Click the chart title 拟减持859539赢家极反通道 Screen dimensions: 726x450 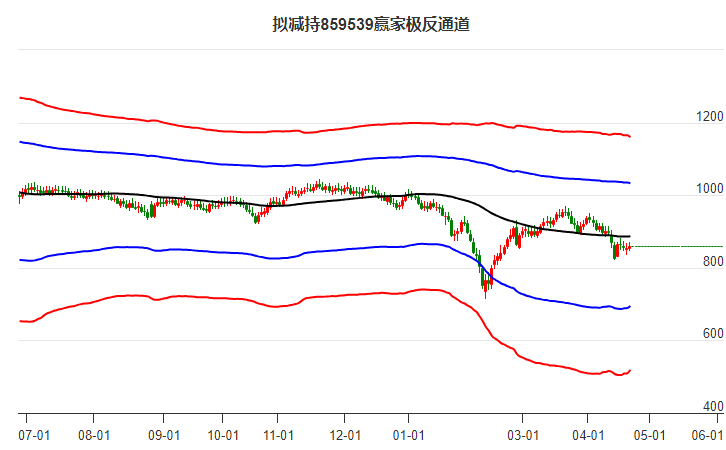(x=371, y=25)
